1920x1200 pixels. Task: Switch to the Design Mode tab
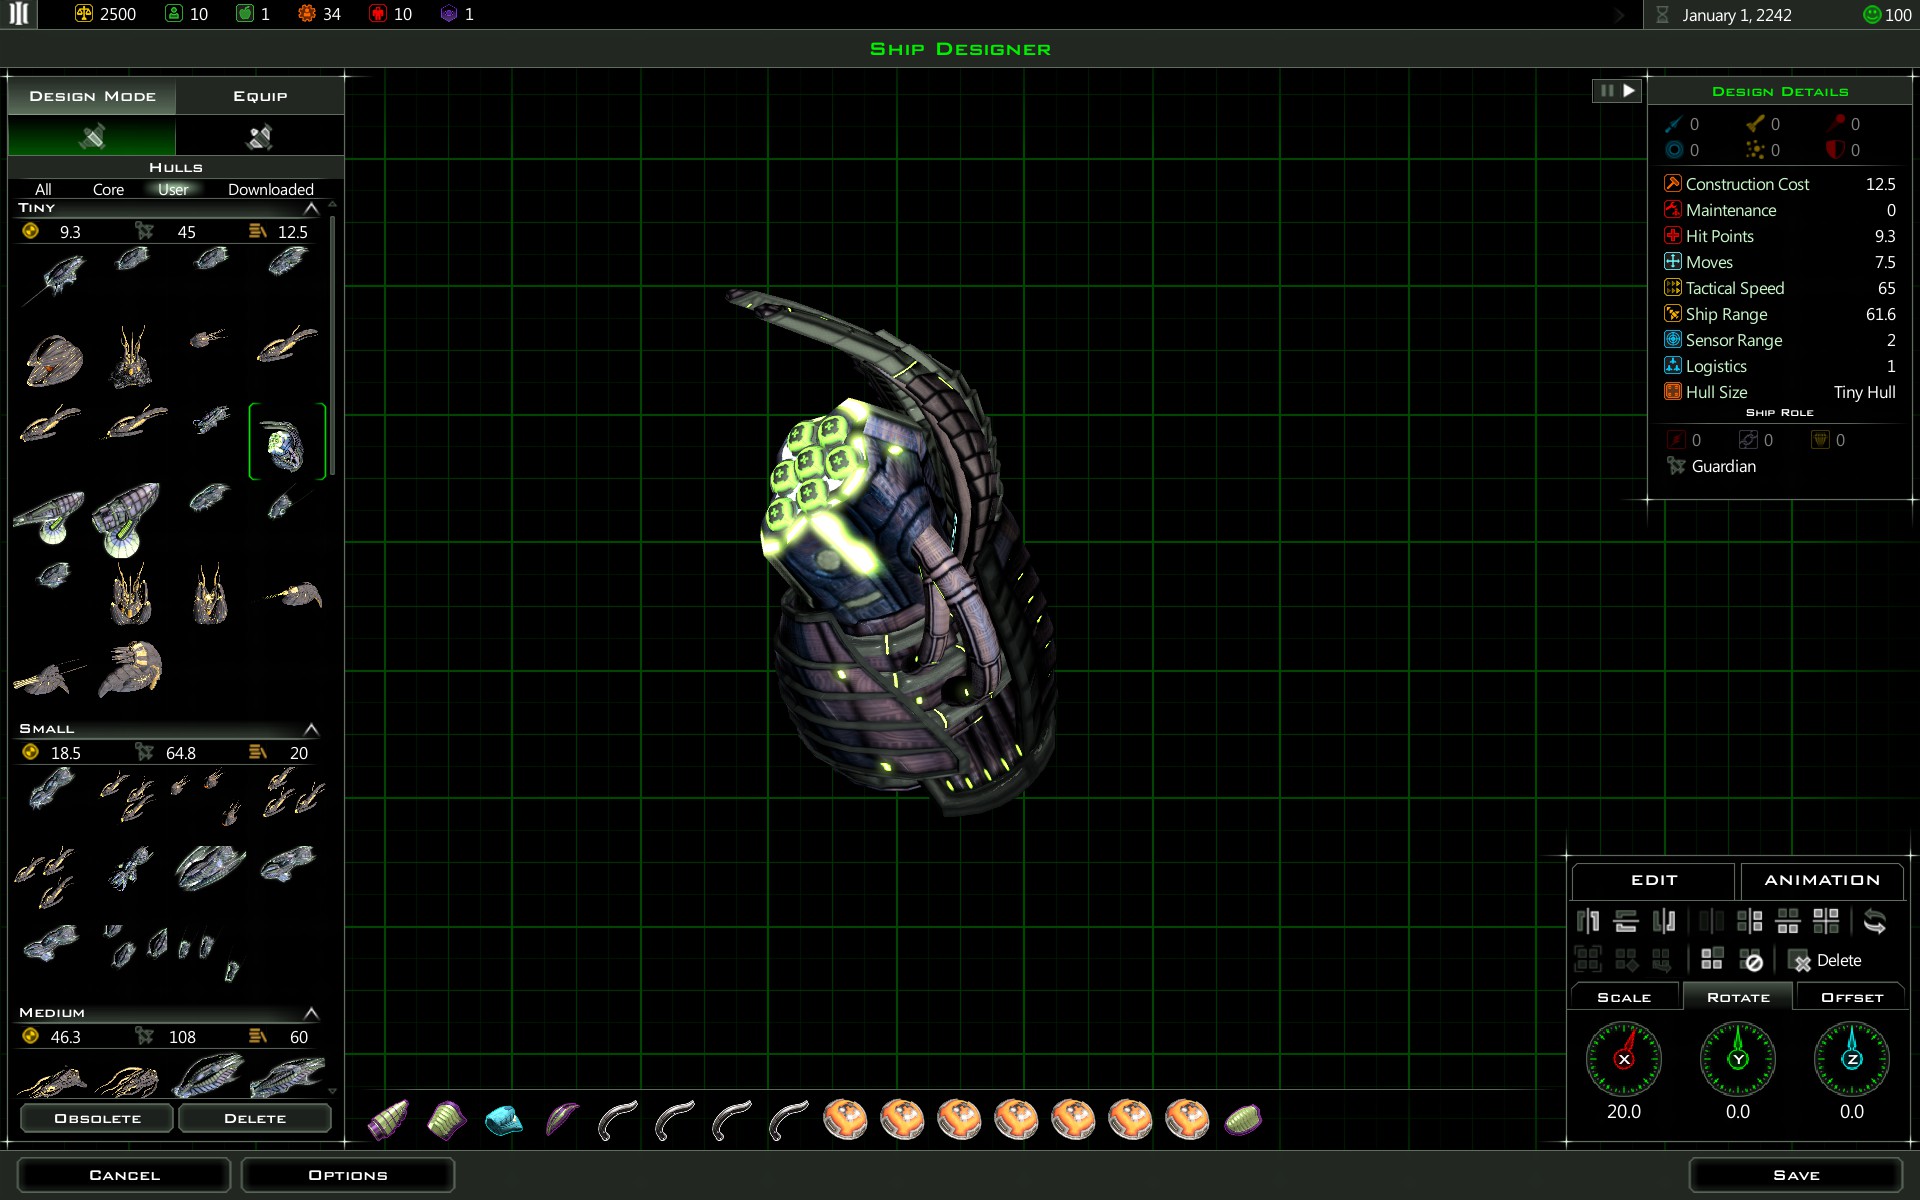(x=92, y=96)
